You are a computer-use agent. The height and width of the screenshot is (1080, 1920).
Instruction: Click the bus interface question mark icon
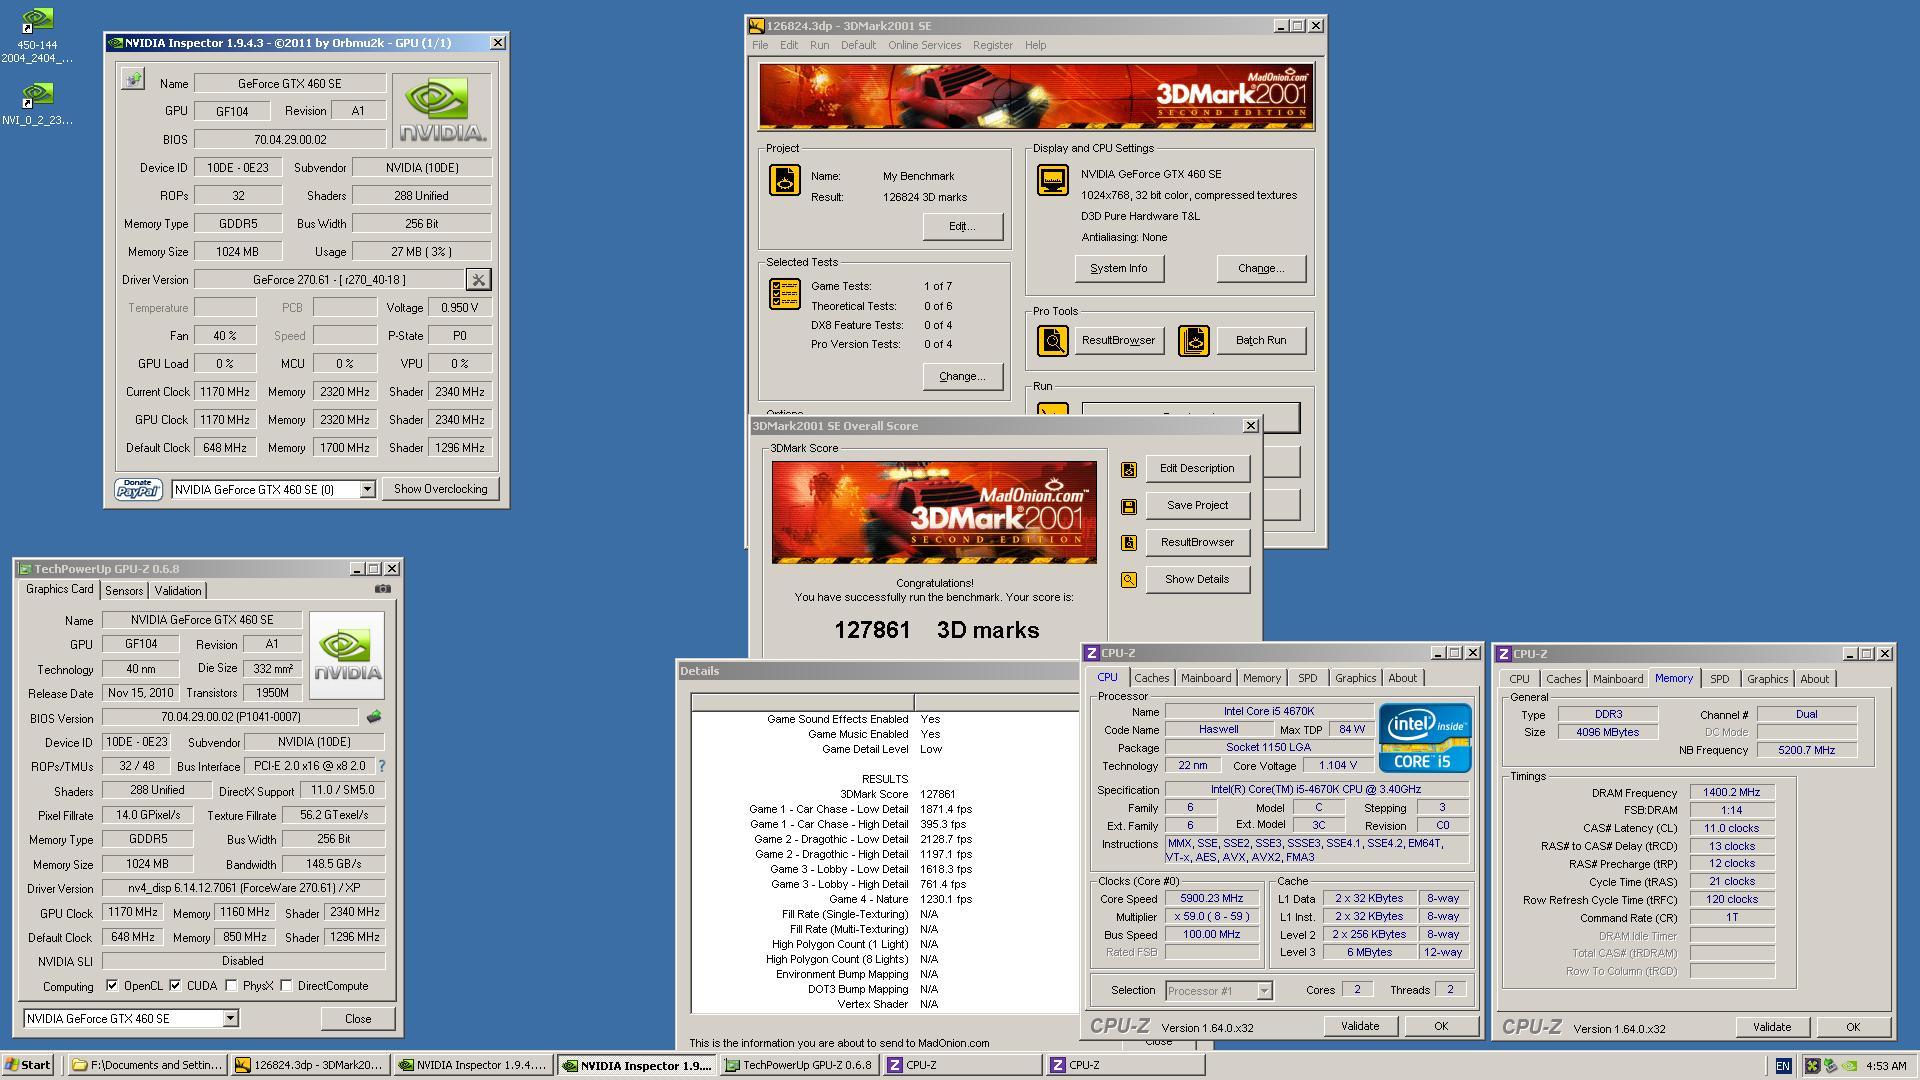coord(381,766)
